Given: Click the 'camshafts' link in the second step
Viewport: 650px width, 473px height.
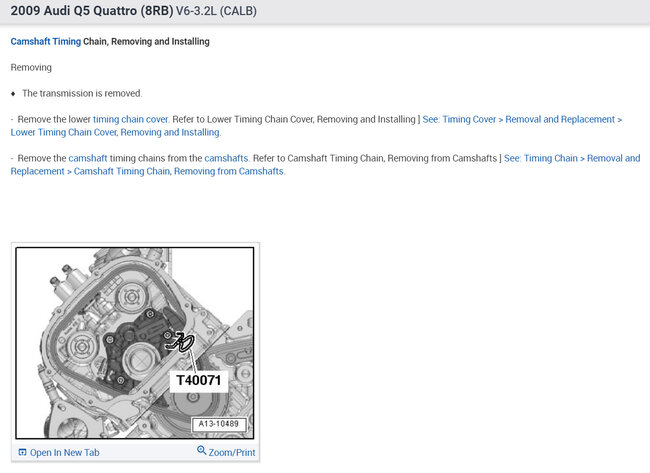Looking at the screenshot, I should tap(226, 158).
